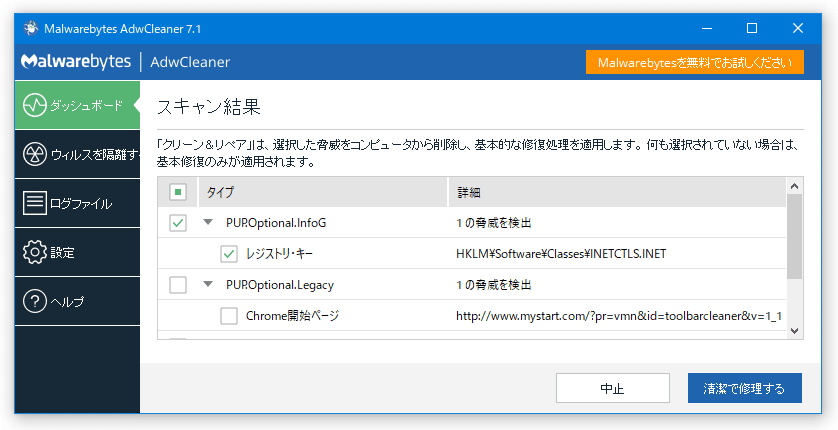Open the ログファイル sidebar tab

coord(77,204)
